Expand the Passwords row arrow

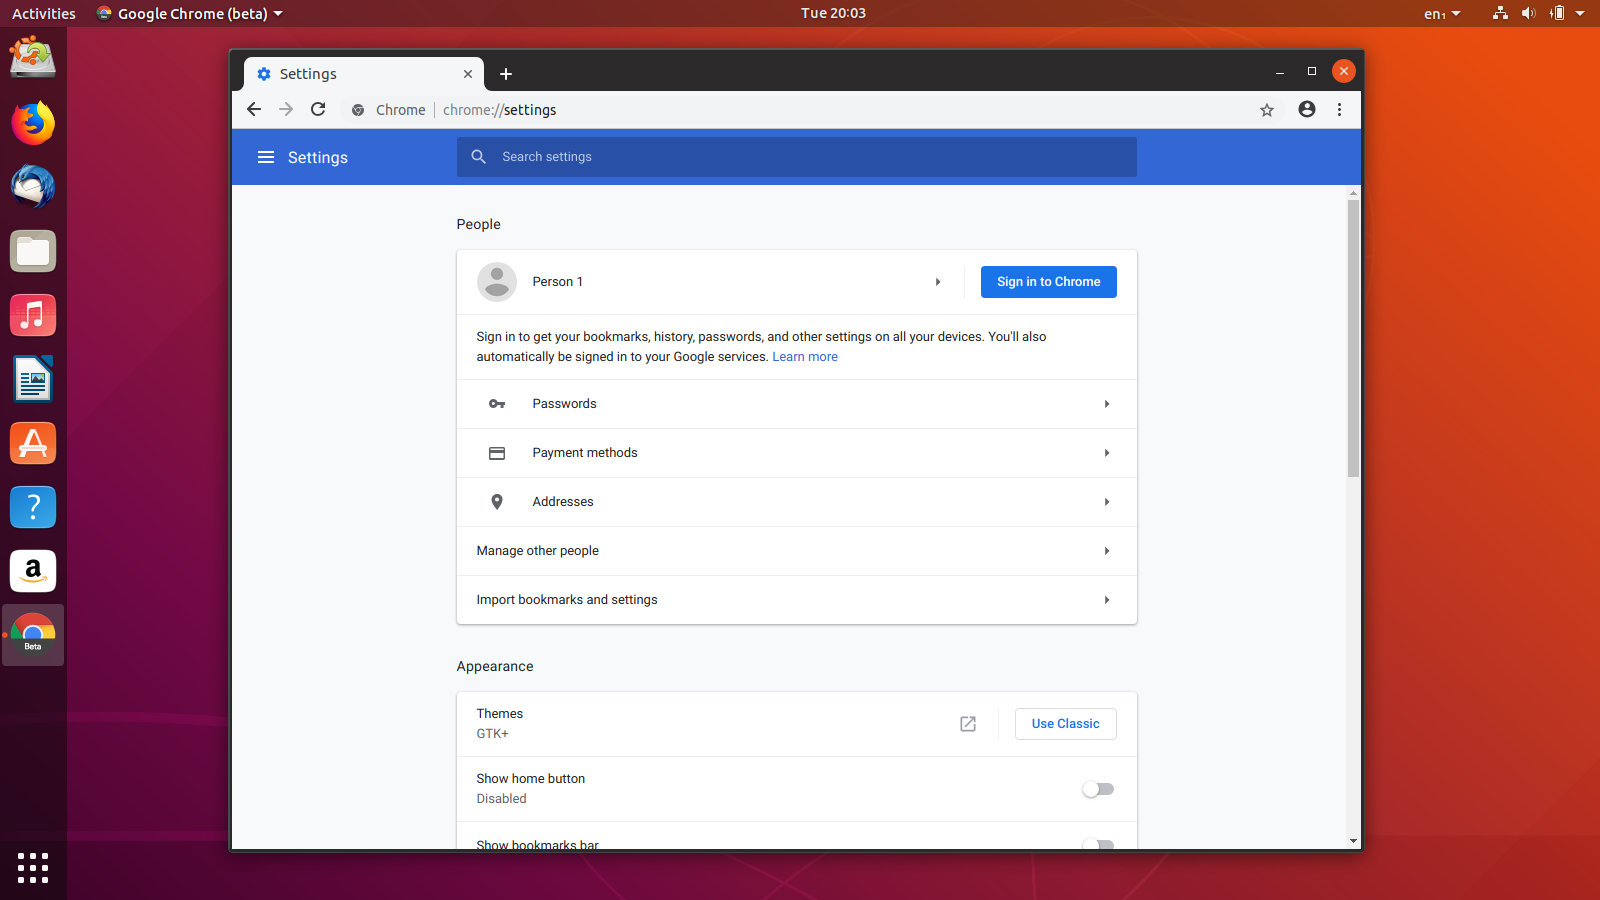click(1107, 404)
